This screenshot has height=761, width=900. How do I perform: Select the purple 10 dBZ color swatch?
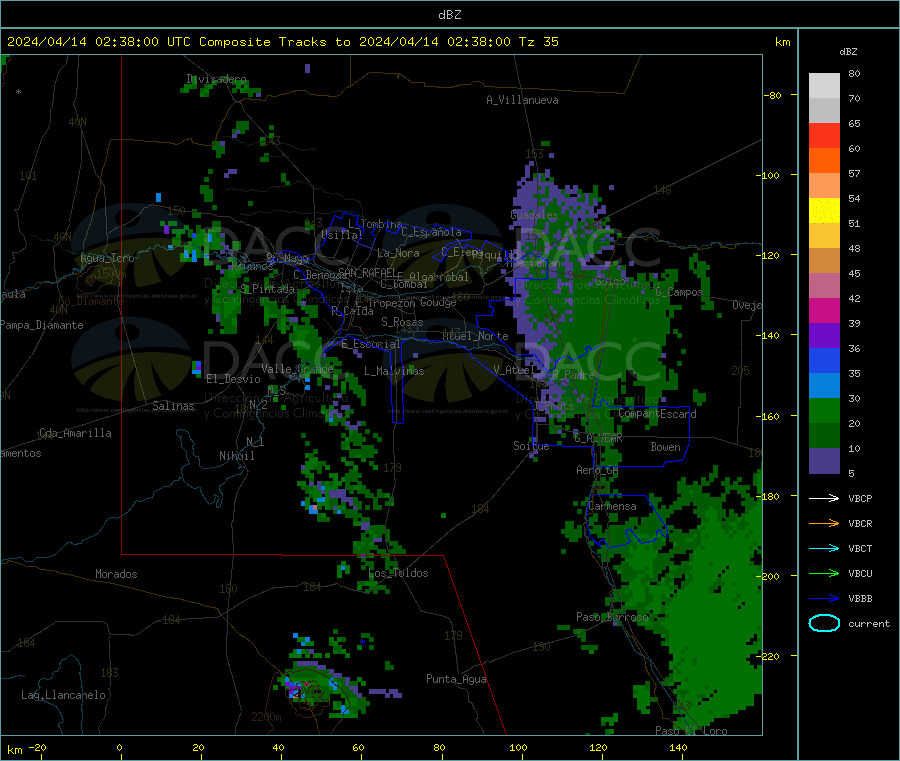pyautogui.click(x=824, y=460)
